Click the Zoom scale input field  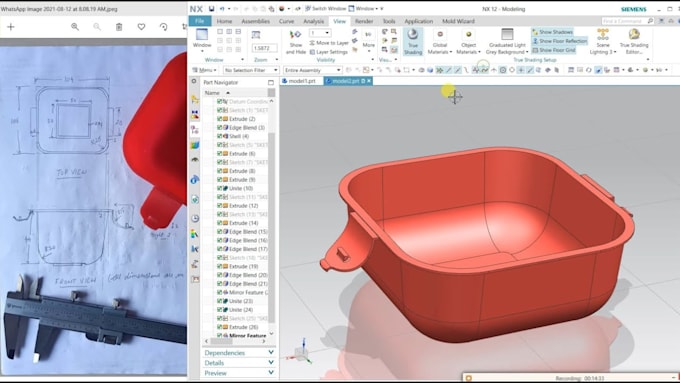pos(264,48)
